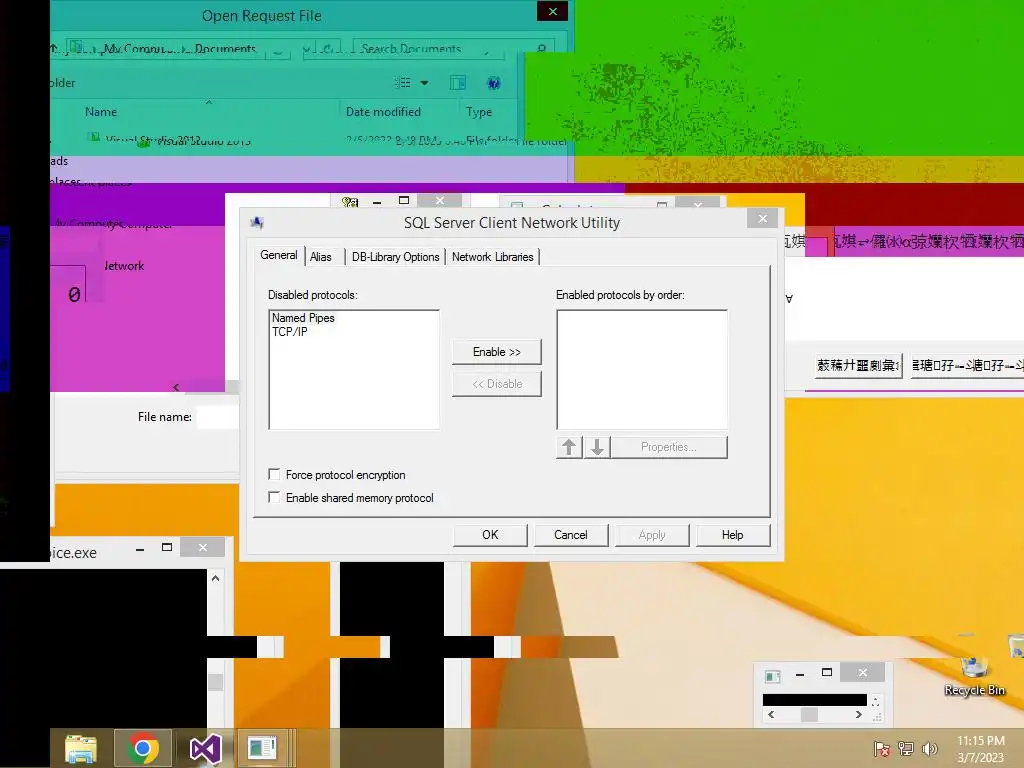Click the Enabled protocols by order listbox

642,370
